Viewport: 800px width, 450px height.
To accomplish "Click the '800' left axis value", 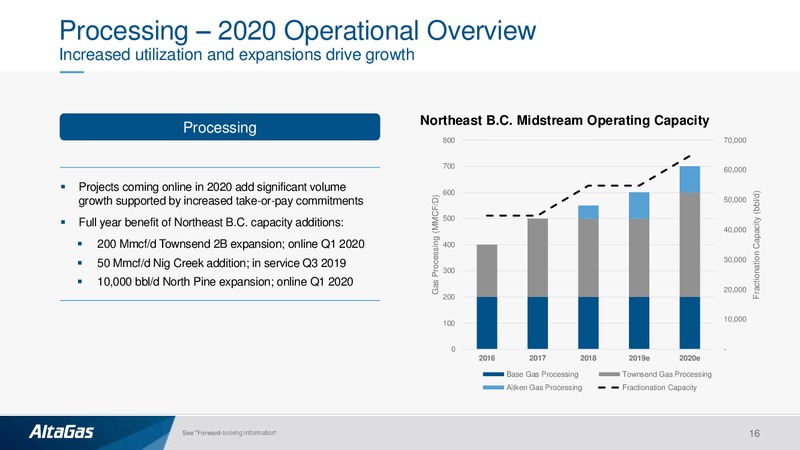I will pyautogui.click(x=449, y=140).
